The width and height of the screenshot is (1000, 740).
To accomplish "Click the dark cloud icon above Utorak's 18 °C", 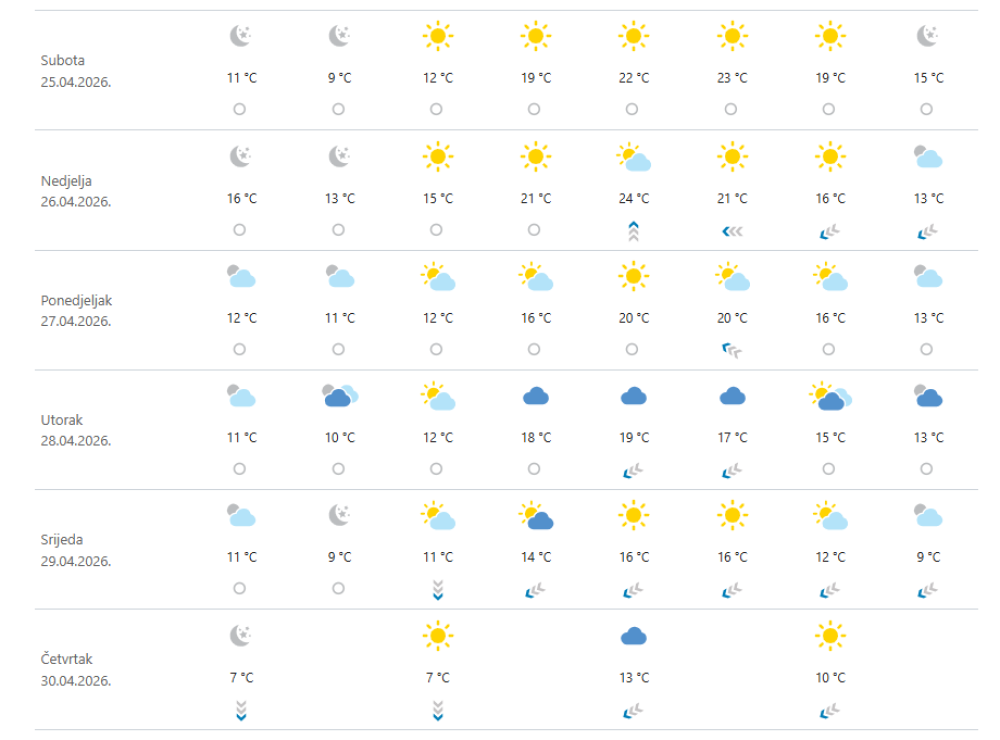I will click(536, 397).
